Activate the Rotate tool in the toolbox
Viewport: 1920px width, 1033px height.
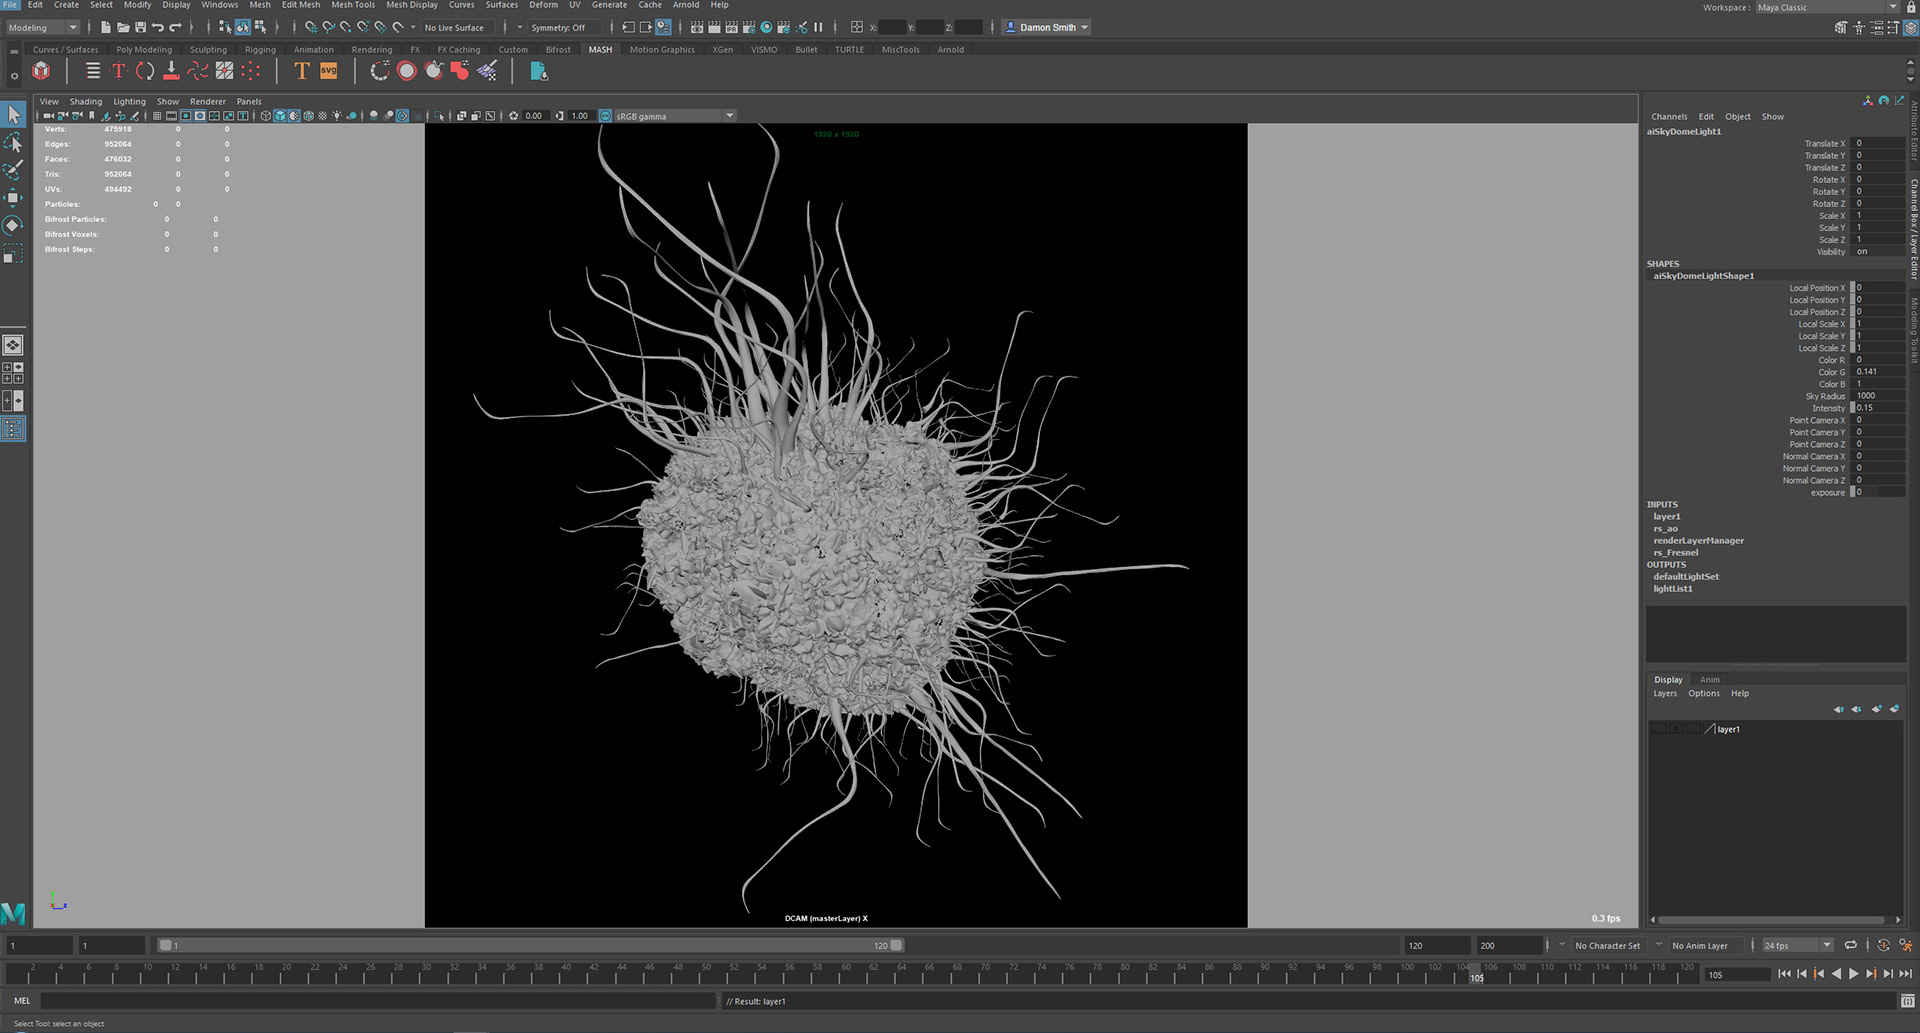[x=13, y=225]
